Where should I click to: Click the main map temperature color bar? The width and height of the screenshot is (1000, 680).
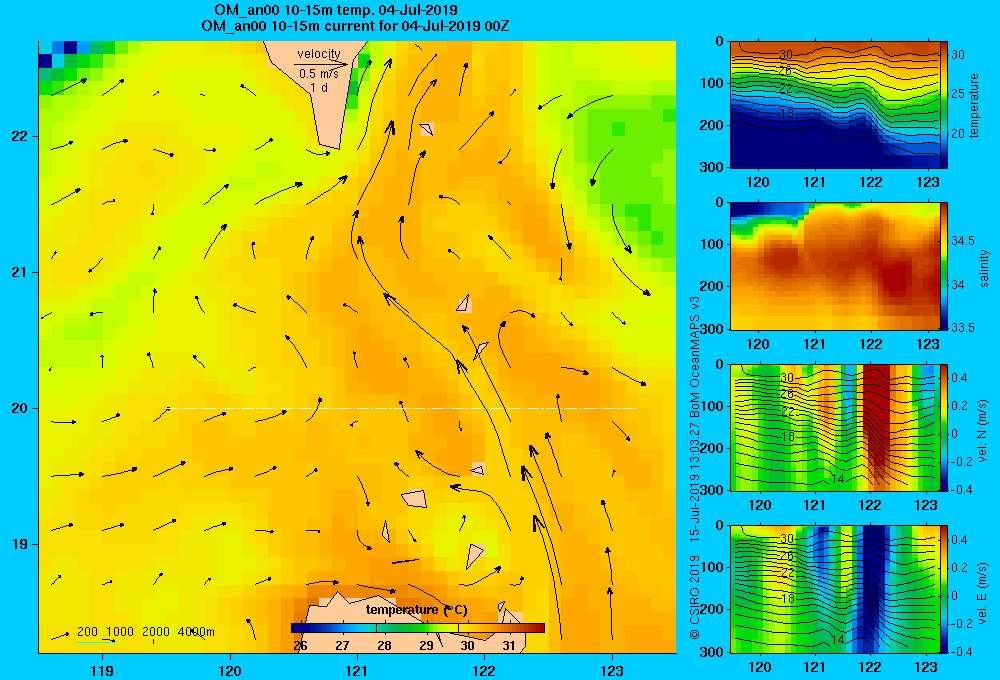[x=418, y=628]
